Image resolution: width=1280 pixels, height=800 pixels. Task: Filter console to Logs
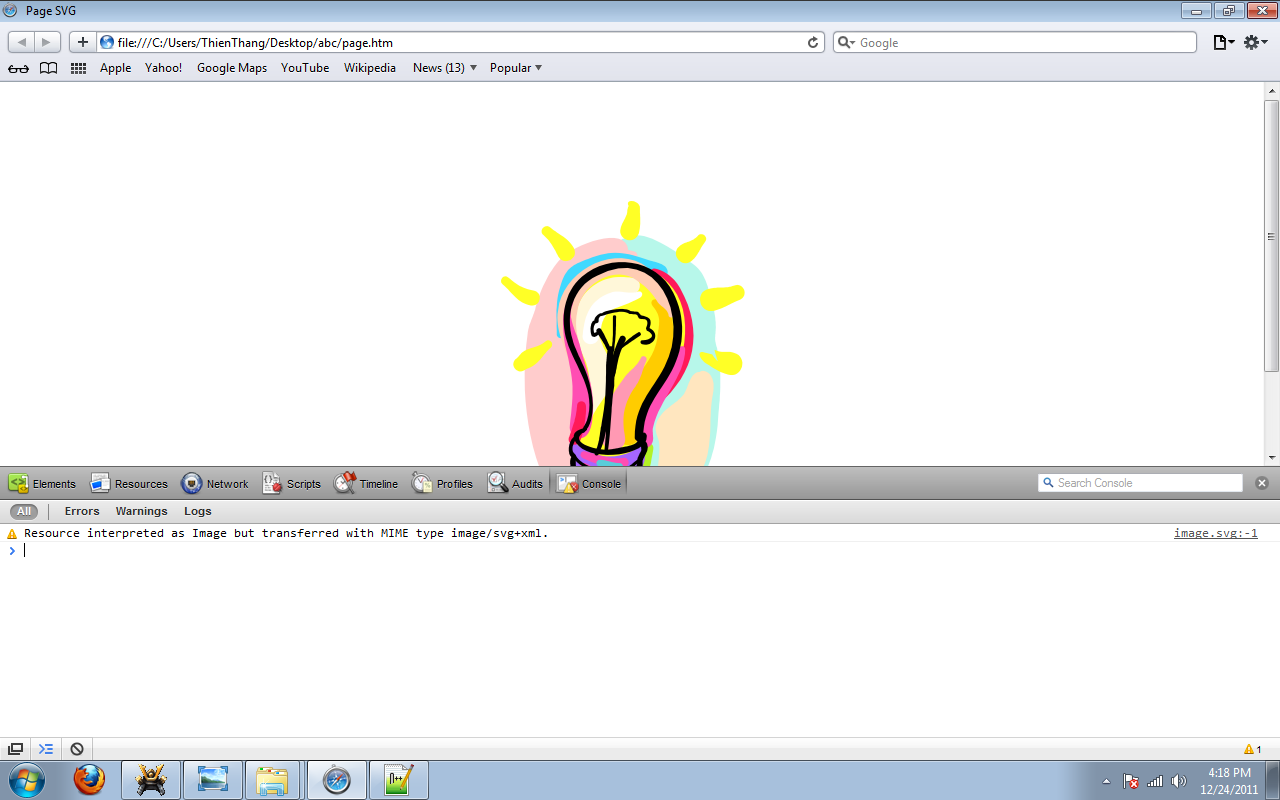click(x=198, y=511)
